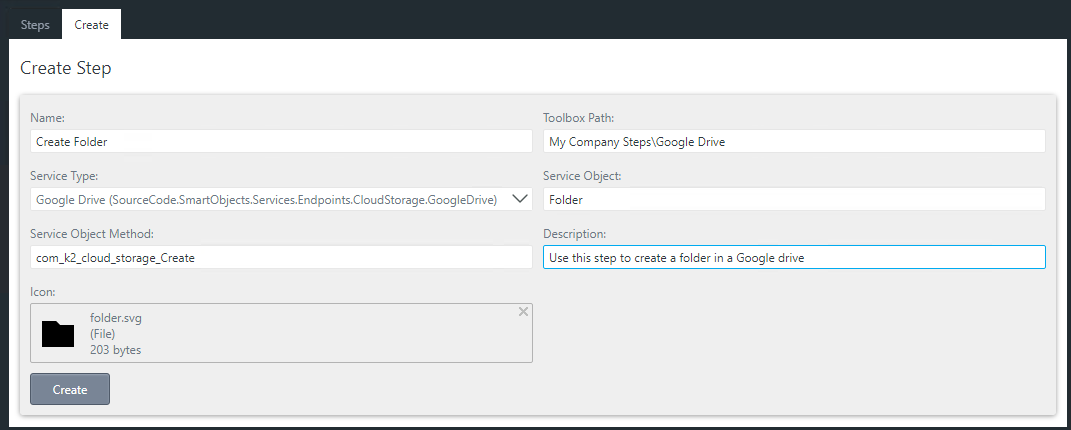Click the Service Object Method input field
The width and height of the screenshot is (1071, 430).
tap(281, 257)
